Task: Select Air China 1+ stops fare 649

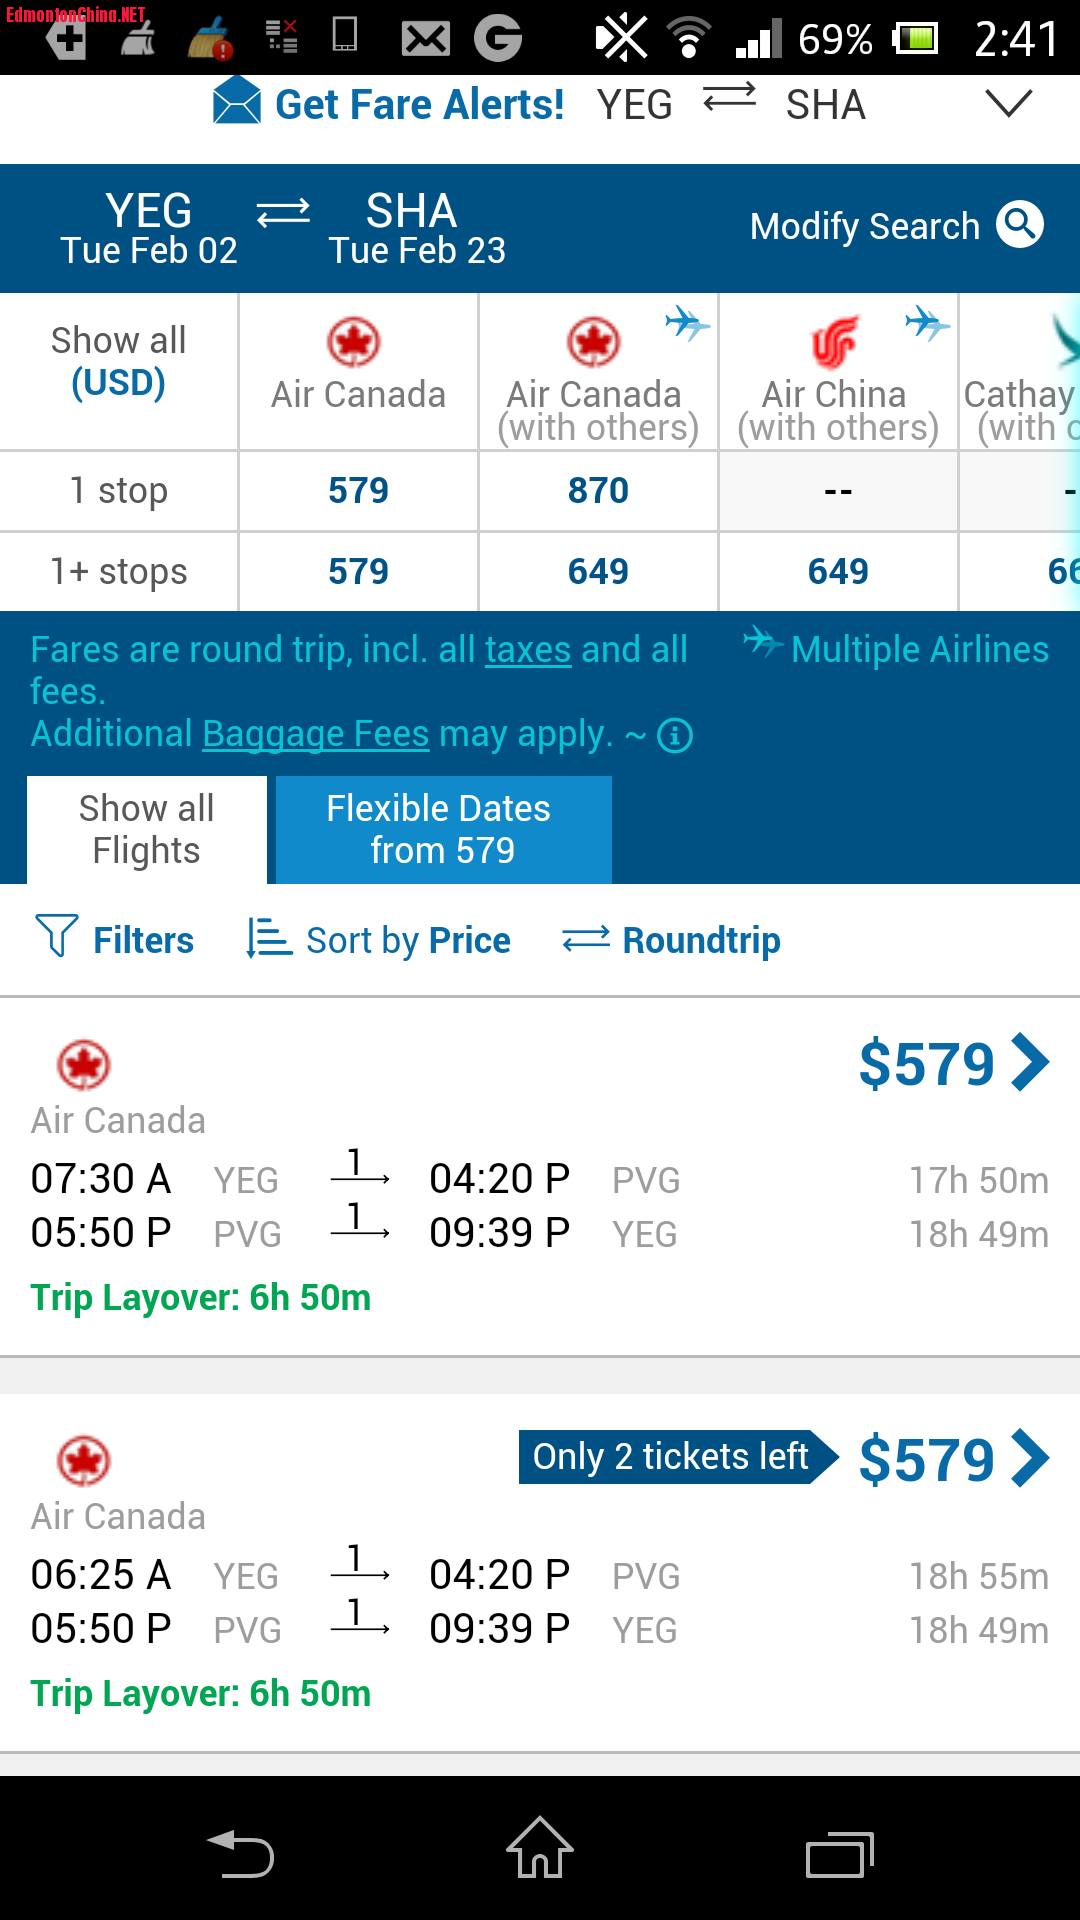Action: tap(838, 572)
